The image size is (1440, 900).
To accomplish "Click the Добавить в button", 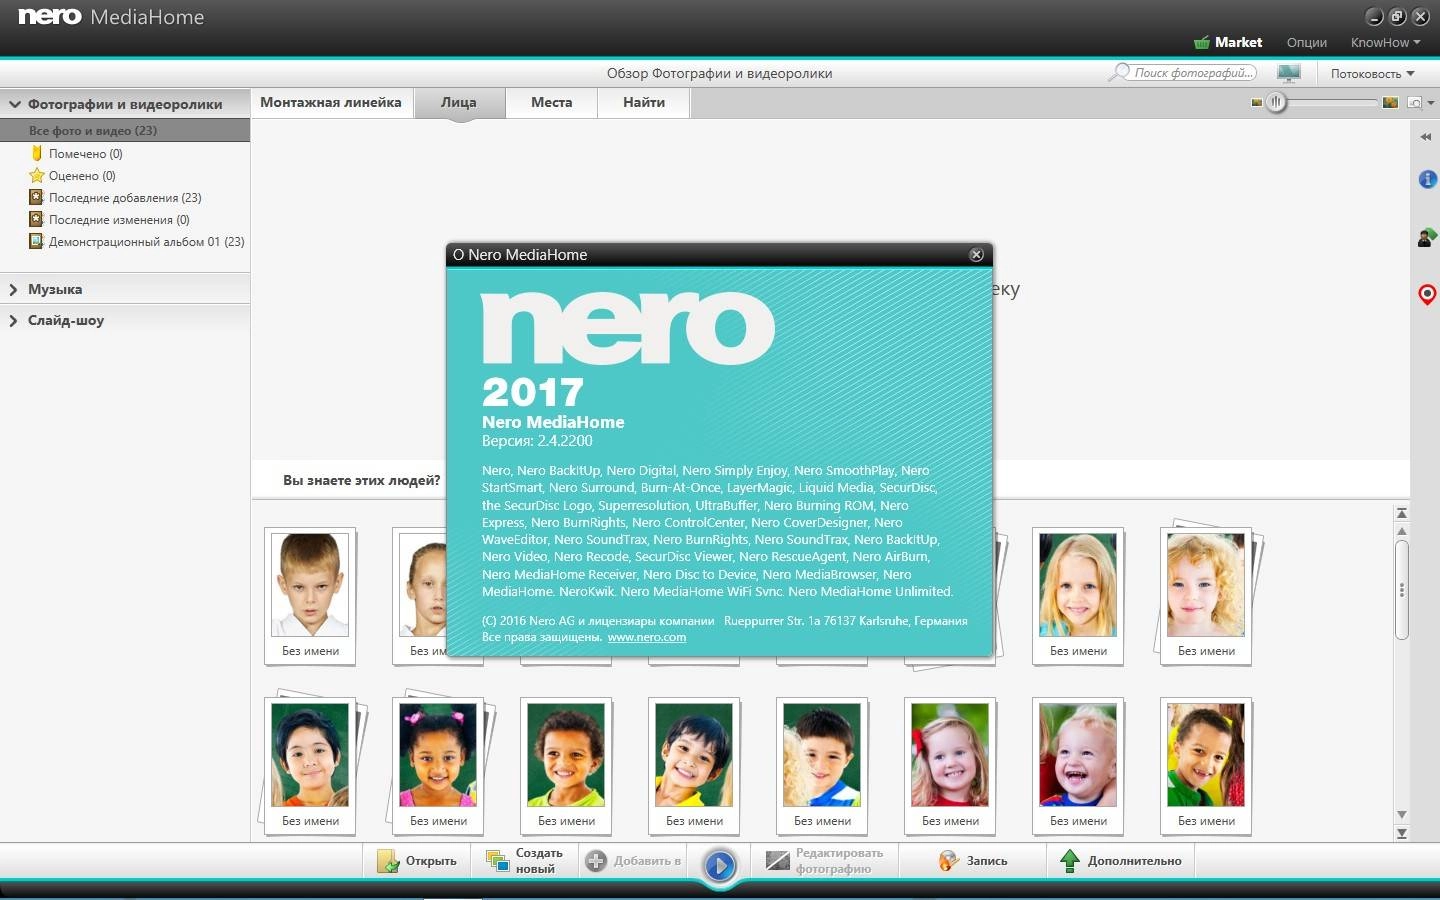I will click(634, 861).
